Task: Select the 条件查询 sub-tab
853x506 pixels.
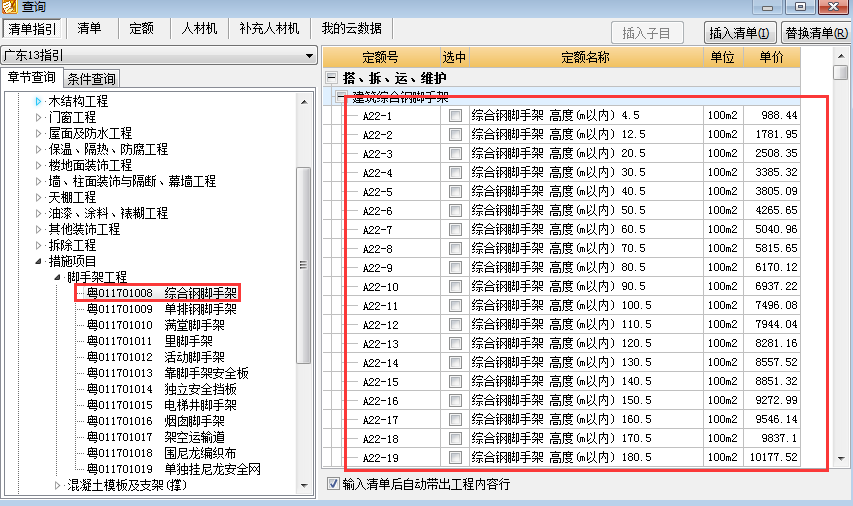Action: click(91, 79)
